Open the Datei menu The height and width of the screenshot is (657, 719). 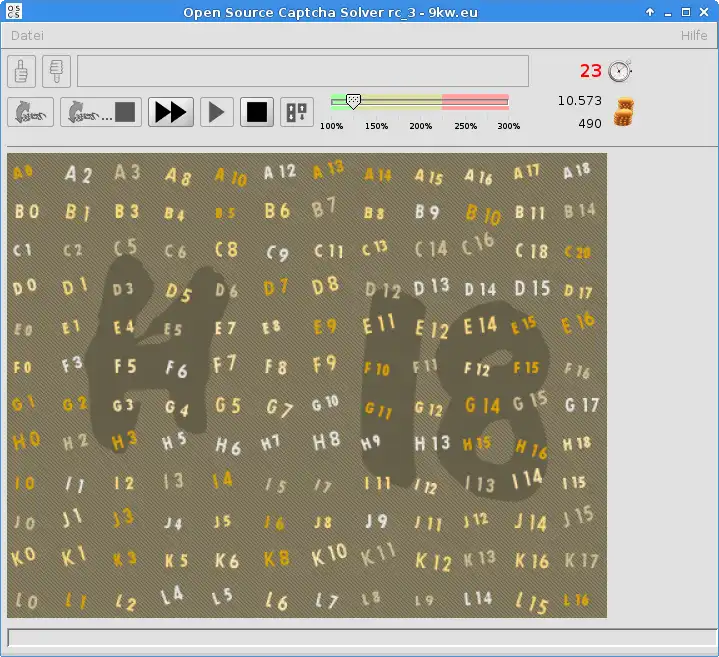(x=27, y=35)
